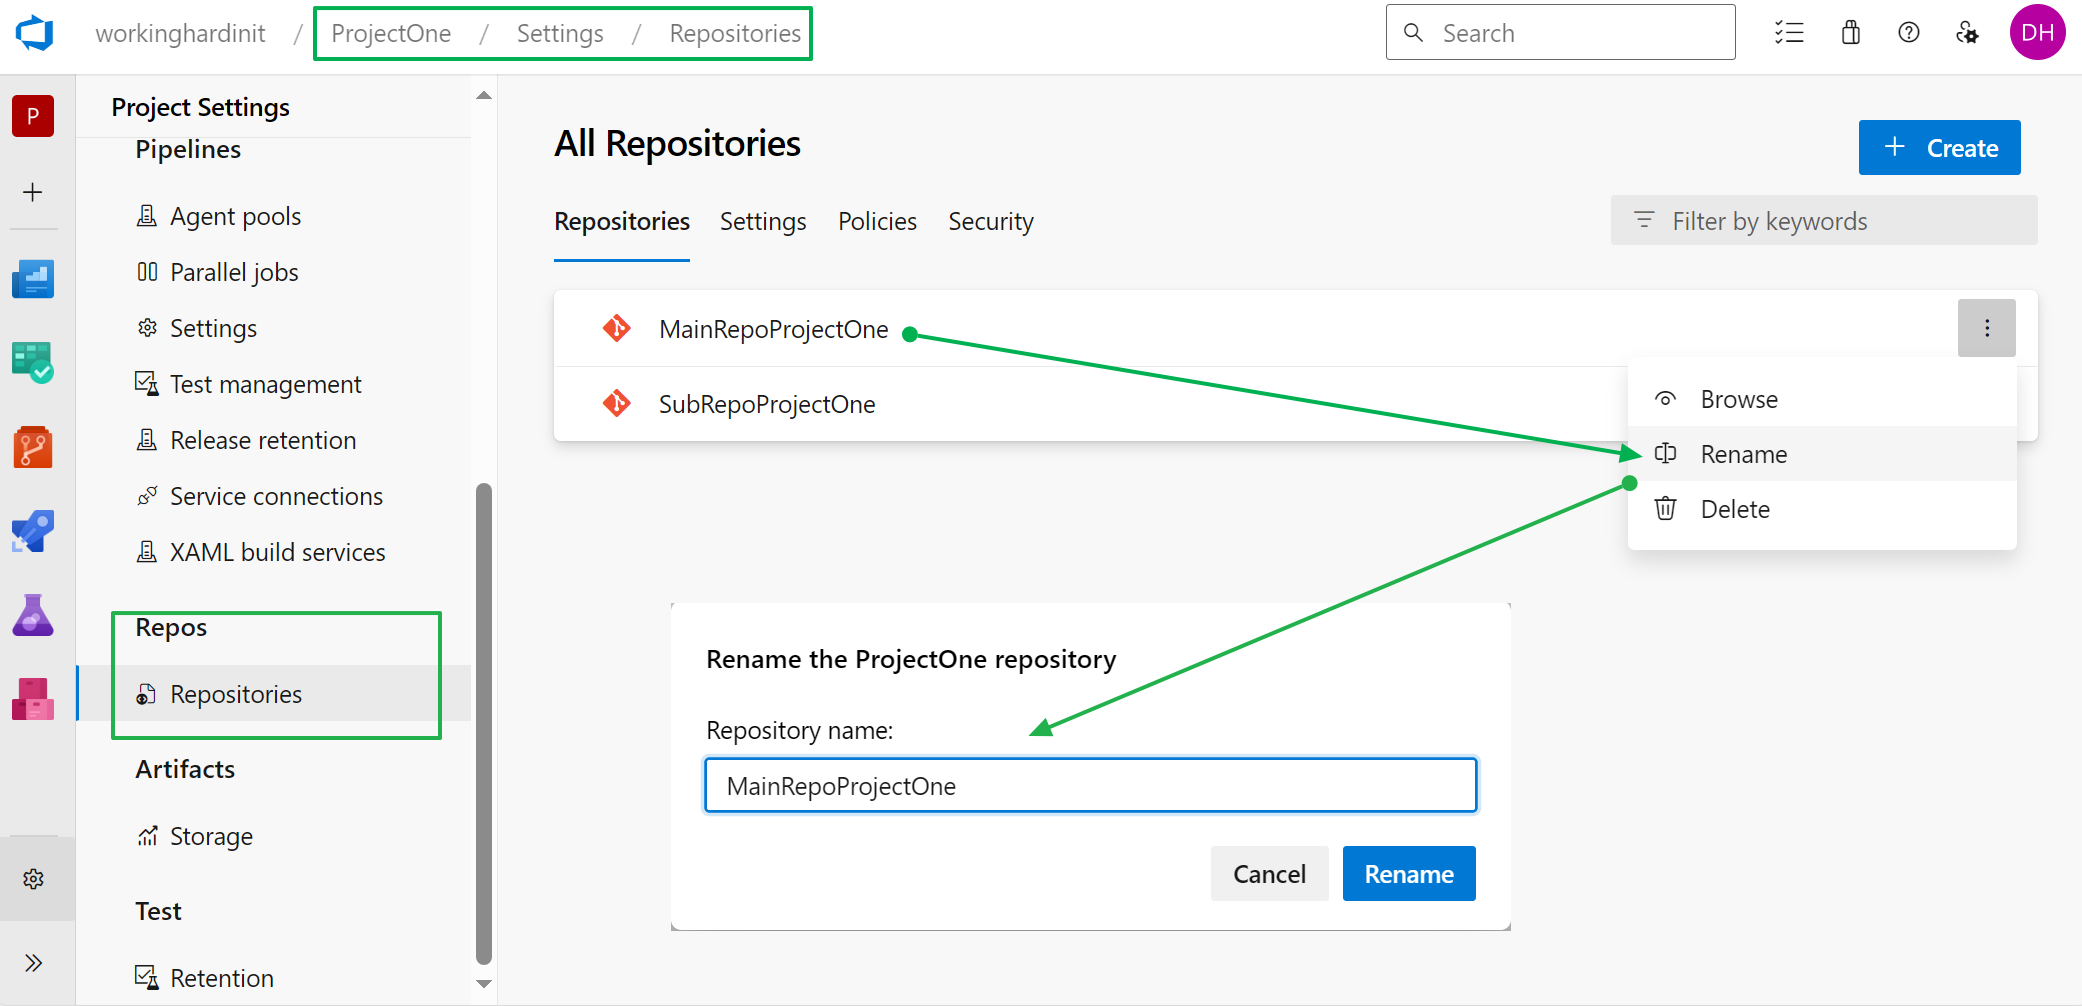Choose Browse from the context menu
Screen dimensions: 2082x1006
pos(1822,399)
